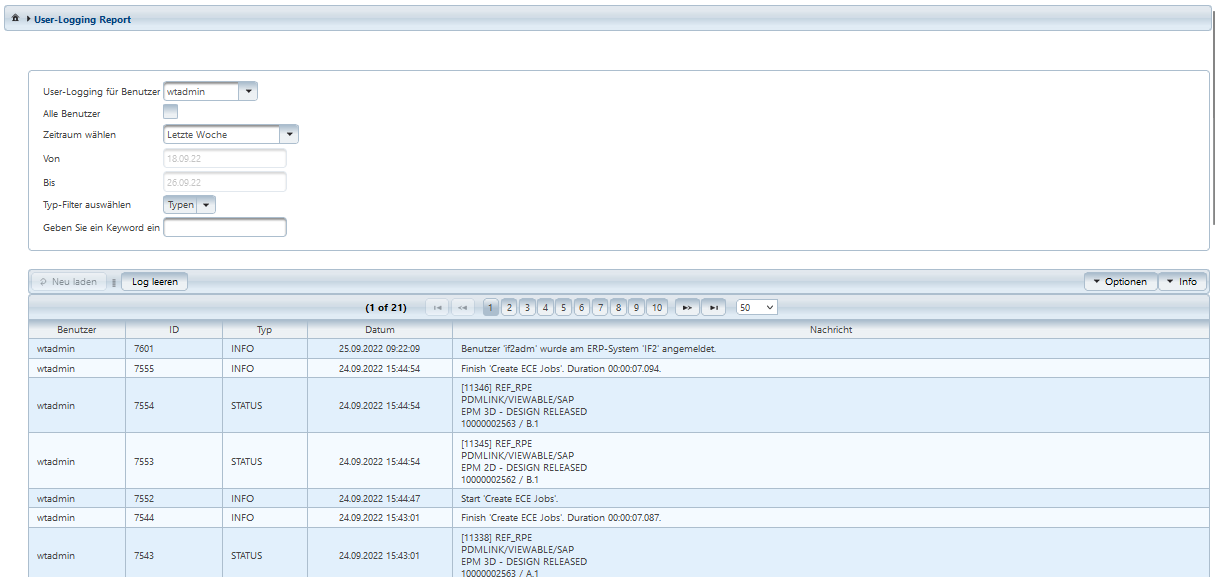The height and width of the screenshot is (577, 1215).
Task: Select log row with ID 7601
Action: (144, 349)
